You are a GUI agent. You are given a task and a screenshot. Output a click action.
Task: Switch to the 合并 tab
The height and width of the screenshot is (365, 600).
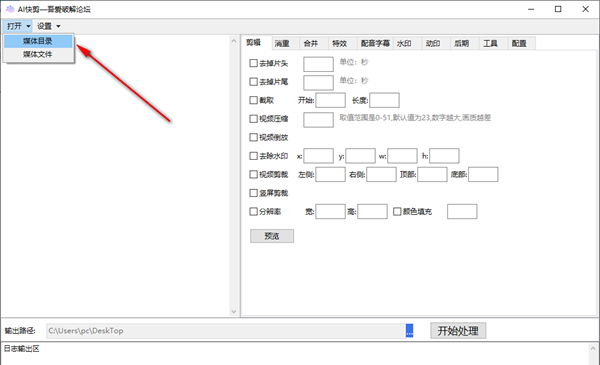tap(311, 44)
